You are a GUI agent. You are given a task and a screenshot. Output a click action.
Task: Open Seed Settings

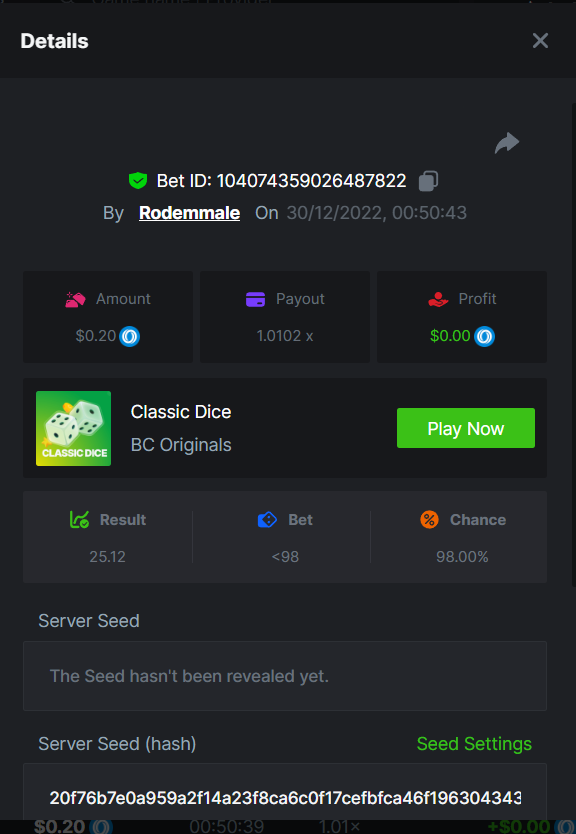pos(474,744)
